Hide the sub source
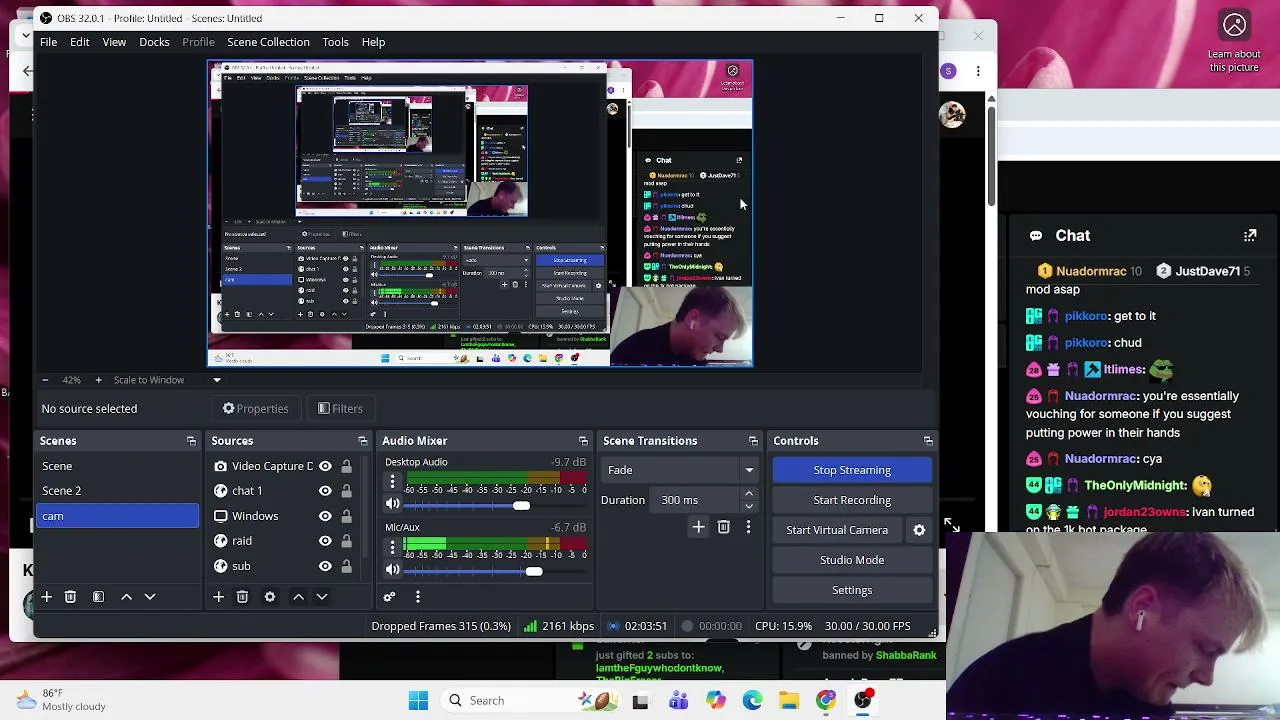The width and height of the screenshot is (1280, 720). tap(325, 566)
